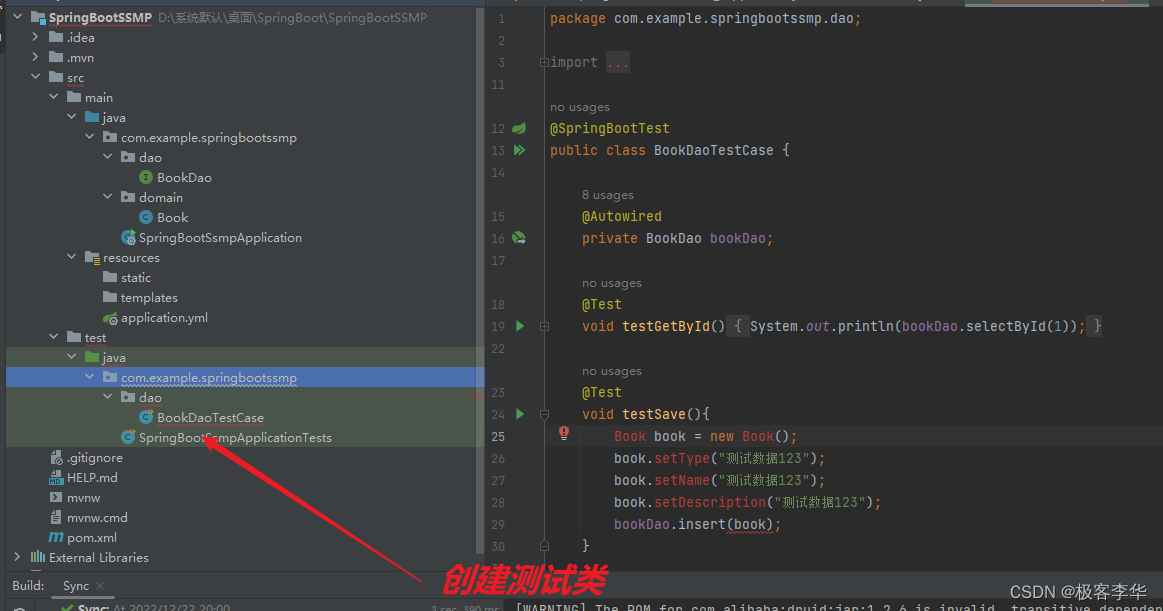Image resolution: width=1163 pixels, height=611 pixels.
Task: Click folded import ellipsis
Action: click(x=618, y=63)
